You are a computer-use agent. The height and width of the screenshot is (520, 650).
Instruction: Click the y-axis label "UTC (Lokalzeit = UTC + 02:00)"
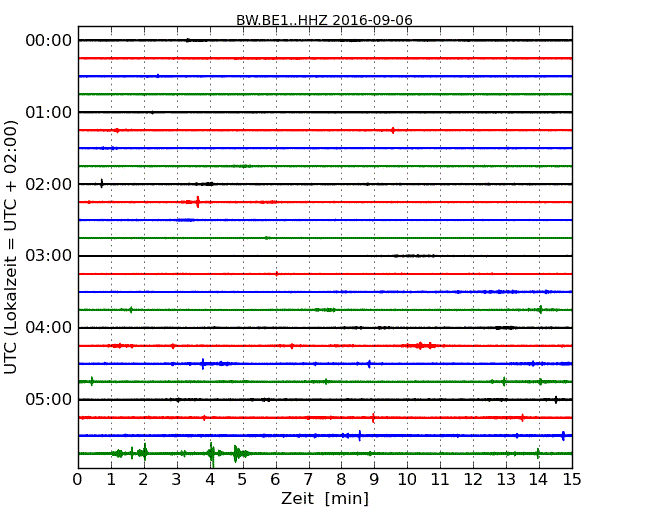pyautogui.click(x=11, y=247)
